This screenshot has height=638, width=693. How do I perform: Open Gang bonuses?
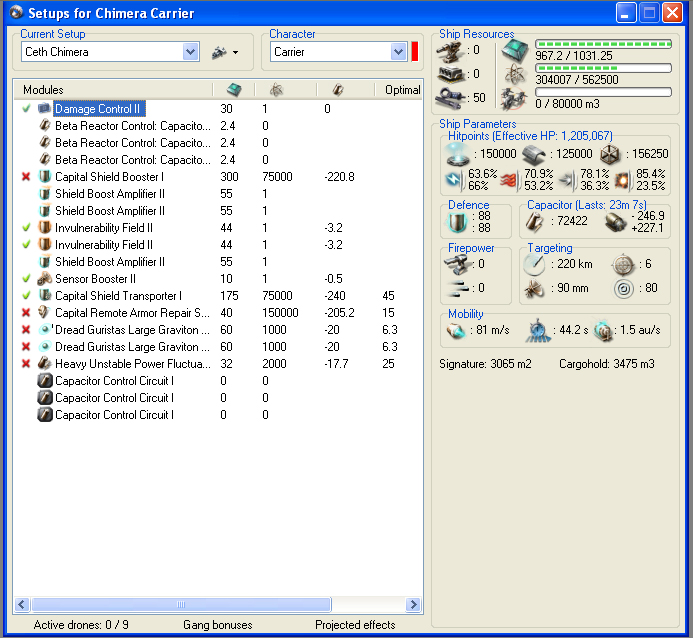click(x=218, y=625)
